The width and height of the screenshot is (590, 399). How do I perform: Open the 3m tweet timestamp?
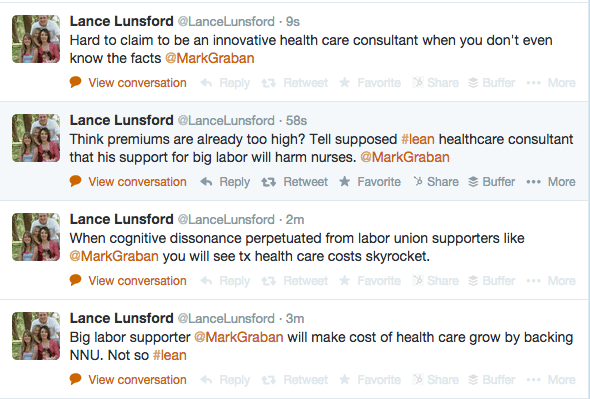295,318
